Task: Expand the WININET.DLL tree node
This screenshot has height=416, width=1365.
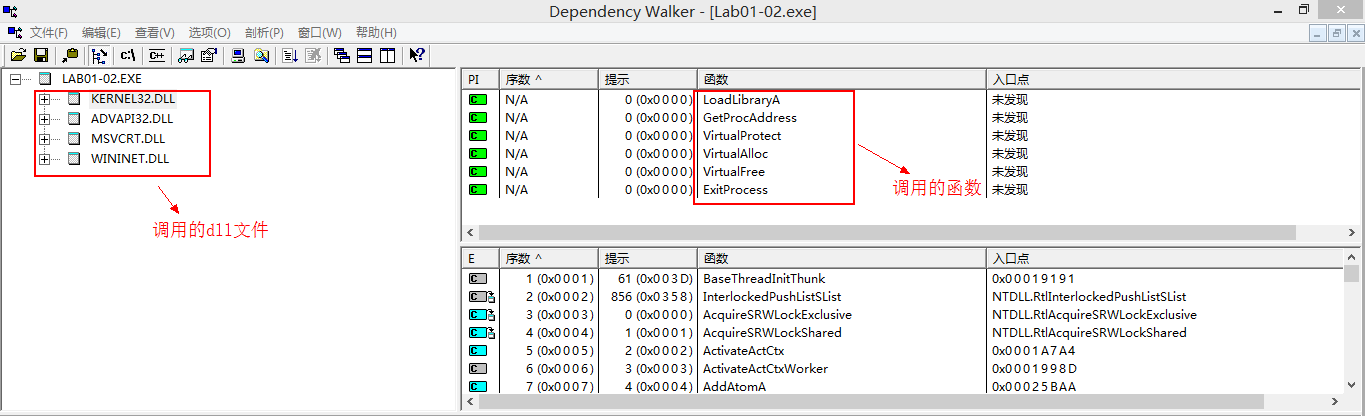Action: [x=44, y=159]
